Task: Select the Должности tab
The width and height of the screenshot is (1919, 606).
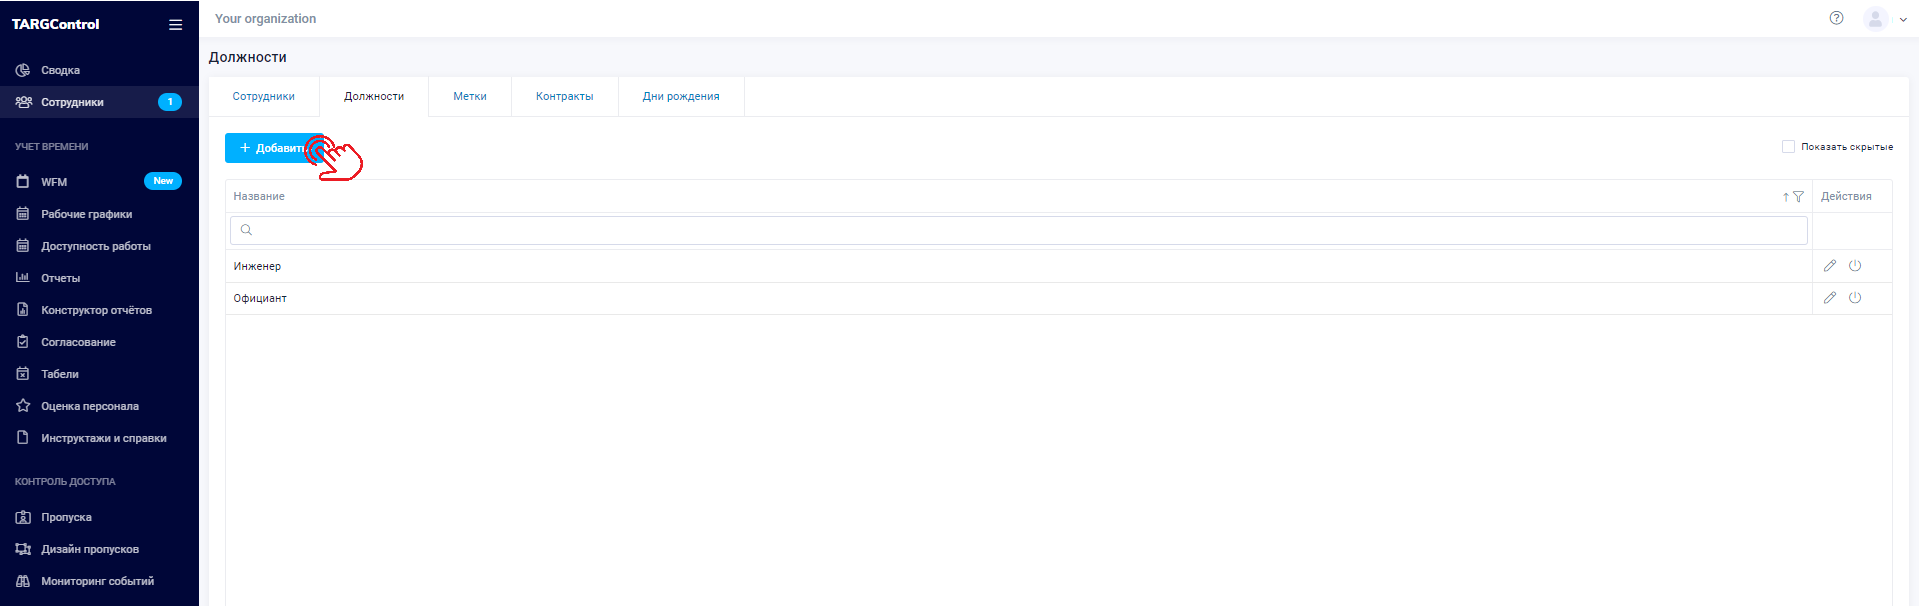Action: (x=374, y=96)
